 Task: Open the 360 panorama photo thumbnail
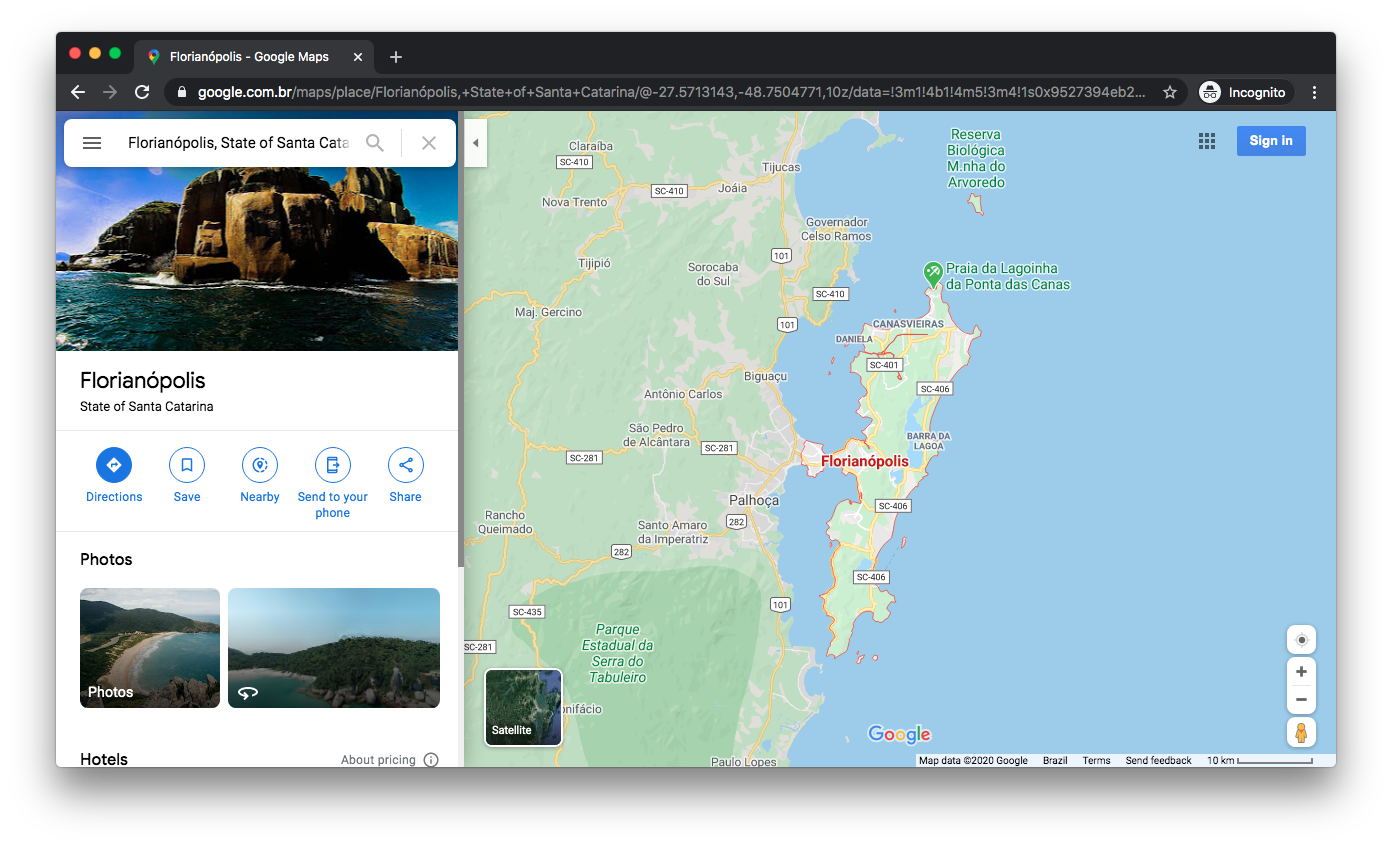(334, 648)
